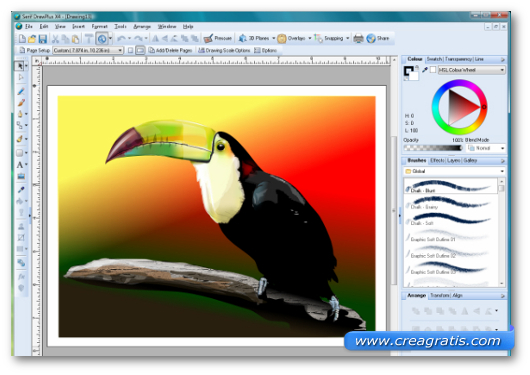Click the New document icon
The width and height of the screenshot is (530, 375).
22,39
